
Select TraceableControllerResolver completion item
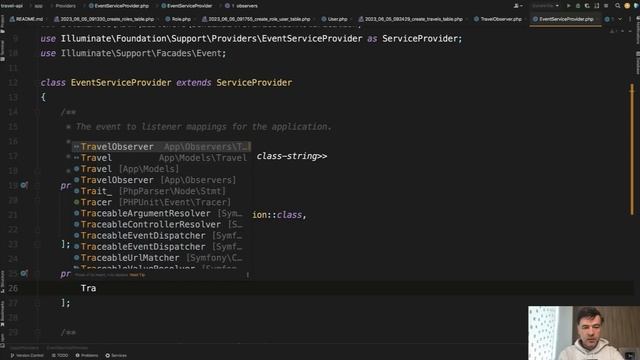161,224
